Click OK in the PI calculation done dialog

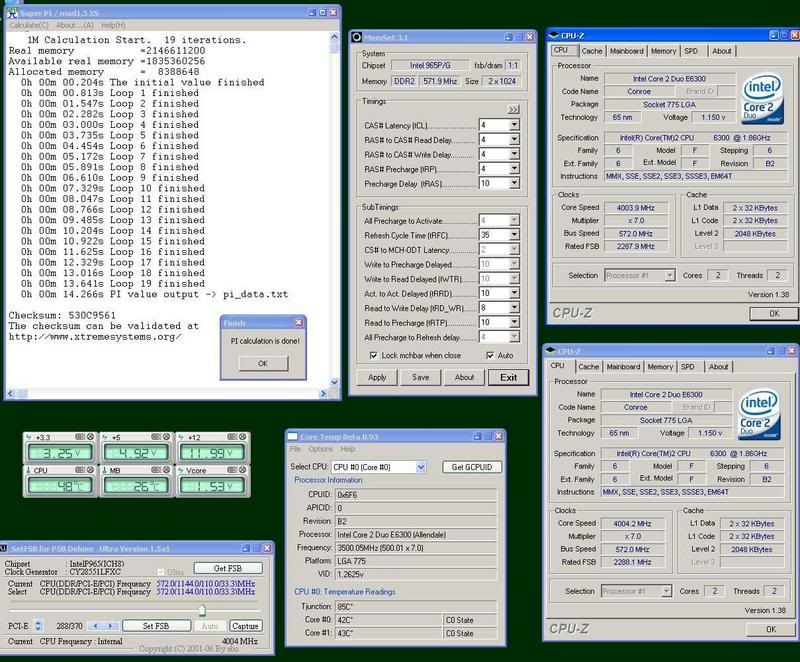click(x=263, y=363)
